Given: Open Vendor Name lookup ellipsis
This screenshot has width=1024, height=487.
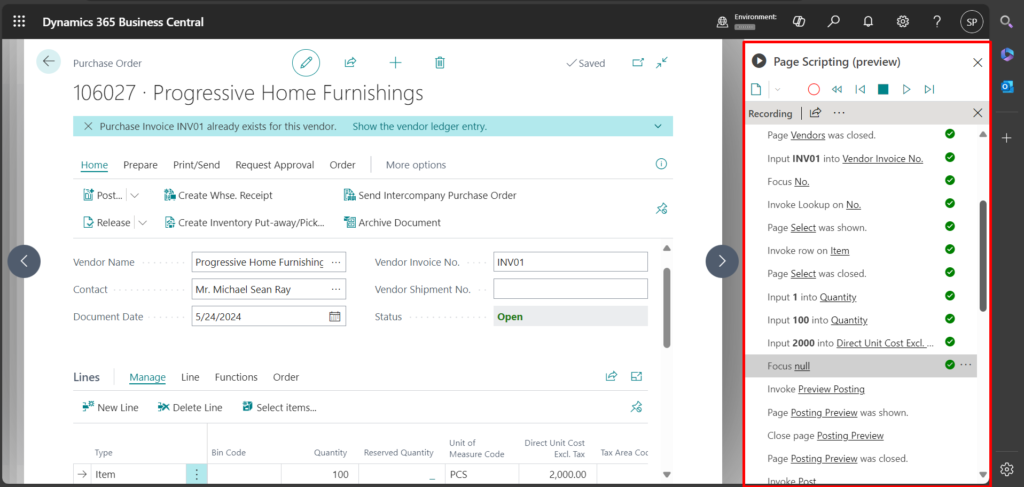Looking at the screenshot, I should 336,262.
